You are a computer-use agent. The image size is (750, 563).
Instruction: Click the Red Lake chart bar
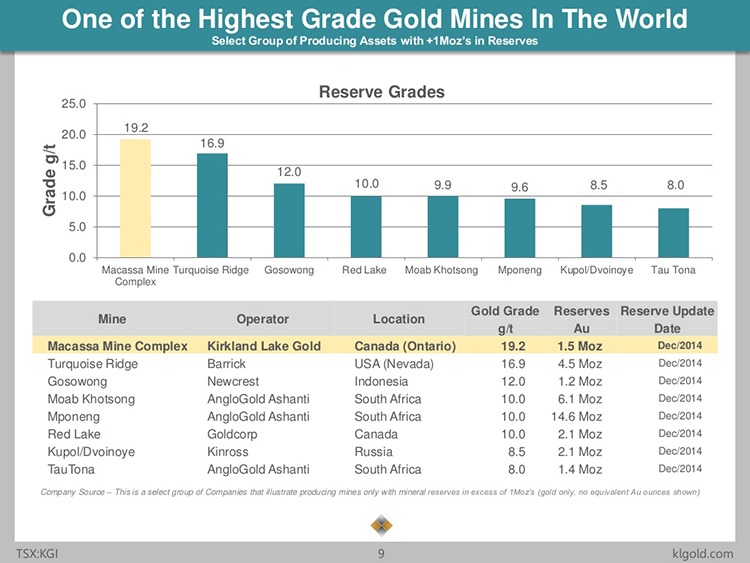[366, 227]
